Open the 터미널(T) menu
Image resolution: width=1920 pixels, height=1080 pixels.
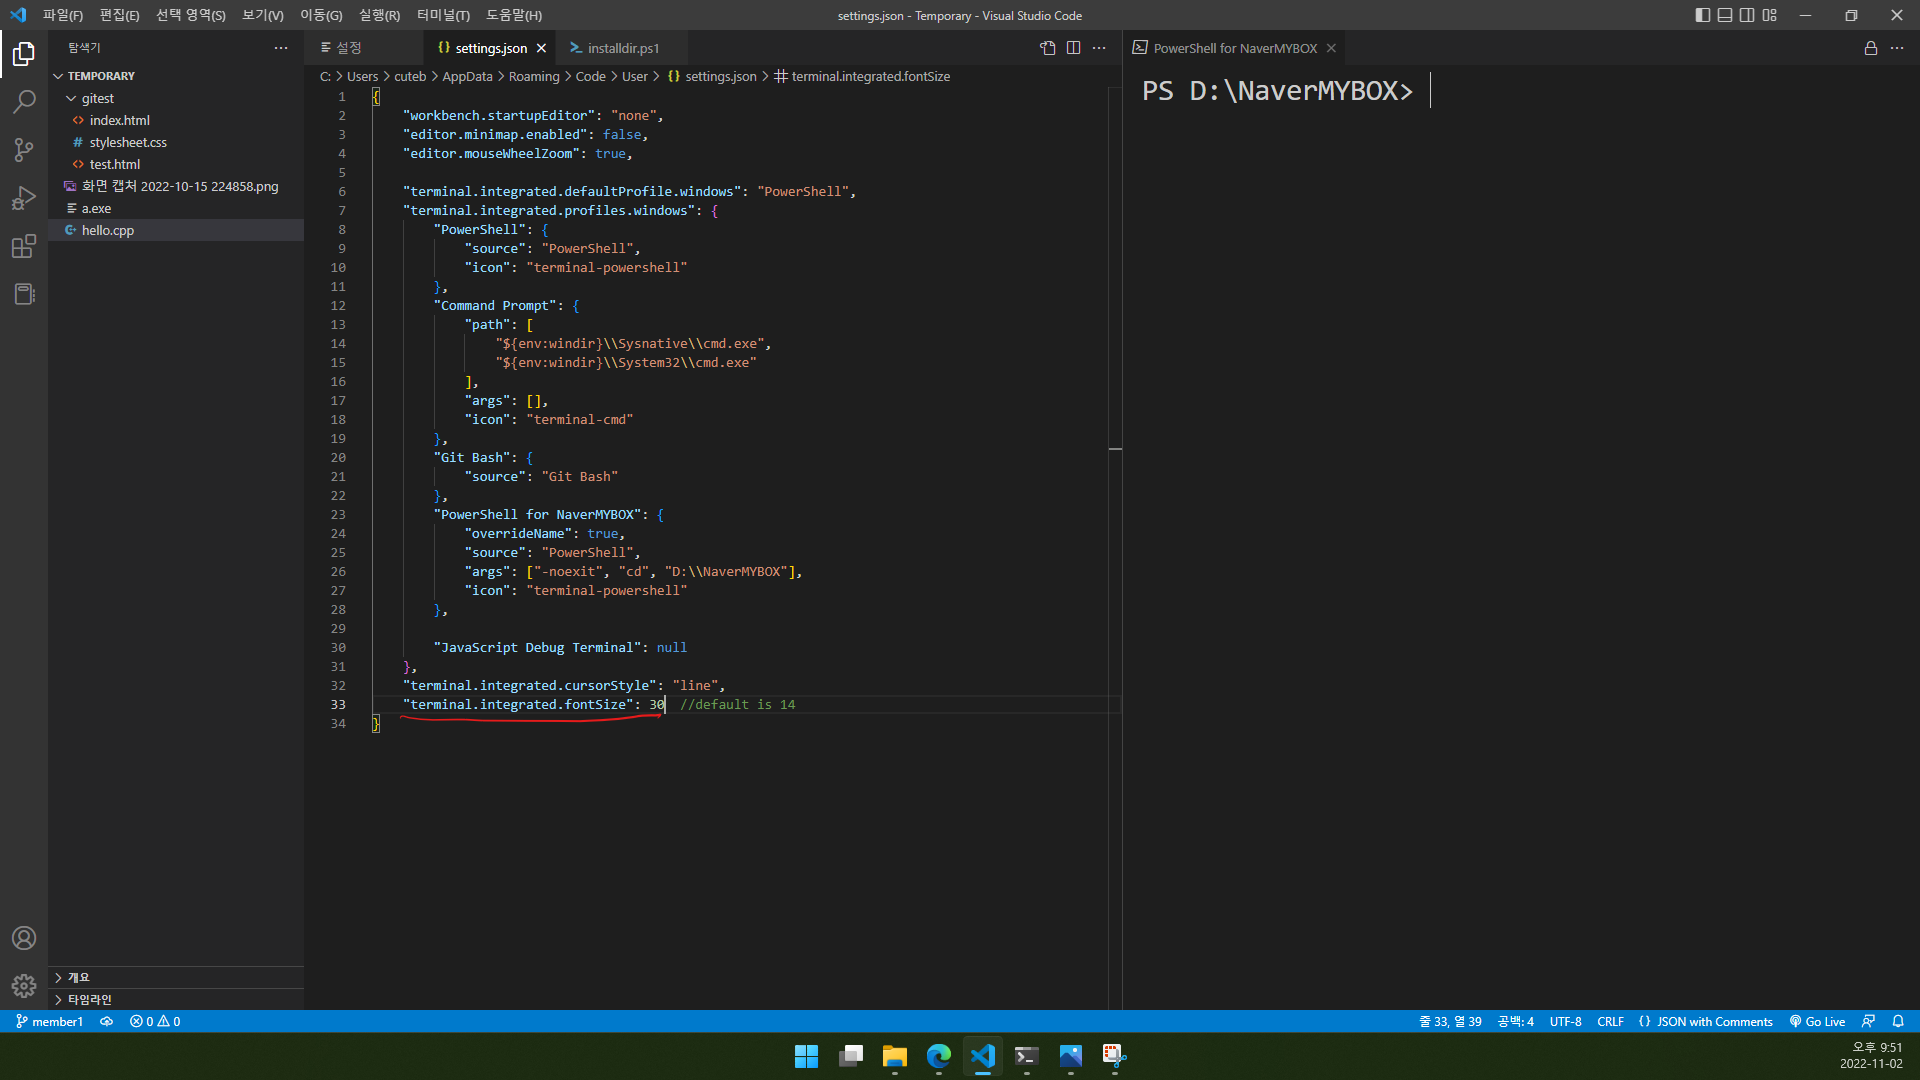point(443,15)
